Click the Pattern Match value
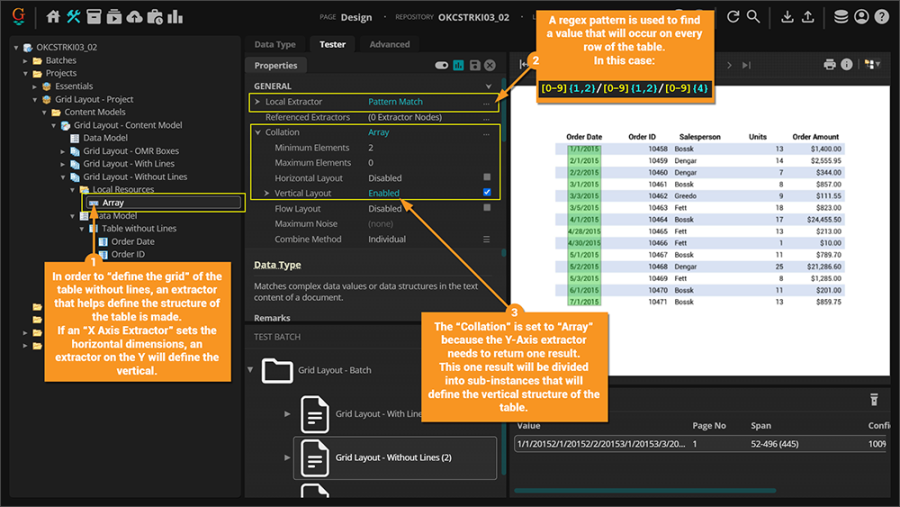900x507 pixels. pos(395,102)
